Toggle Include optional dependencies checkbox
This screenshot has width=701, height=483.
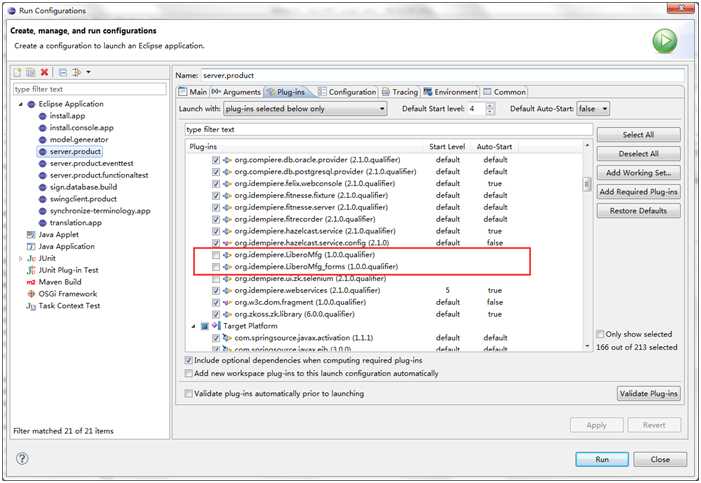pos(189,360)
